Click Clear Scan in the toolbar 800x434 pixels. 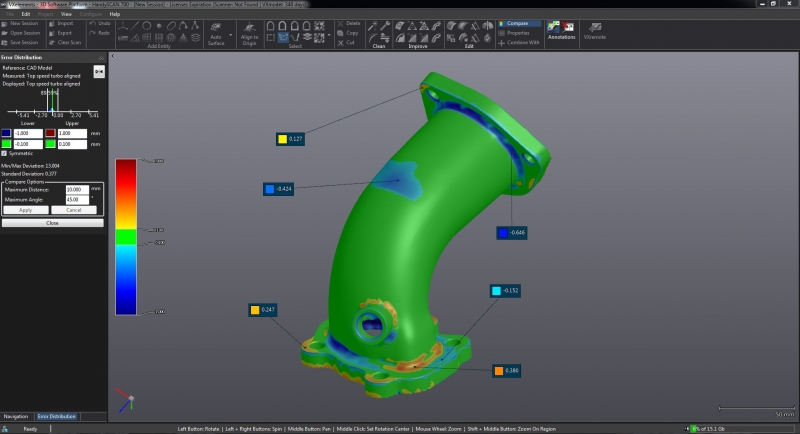[x=66, y=43]
